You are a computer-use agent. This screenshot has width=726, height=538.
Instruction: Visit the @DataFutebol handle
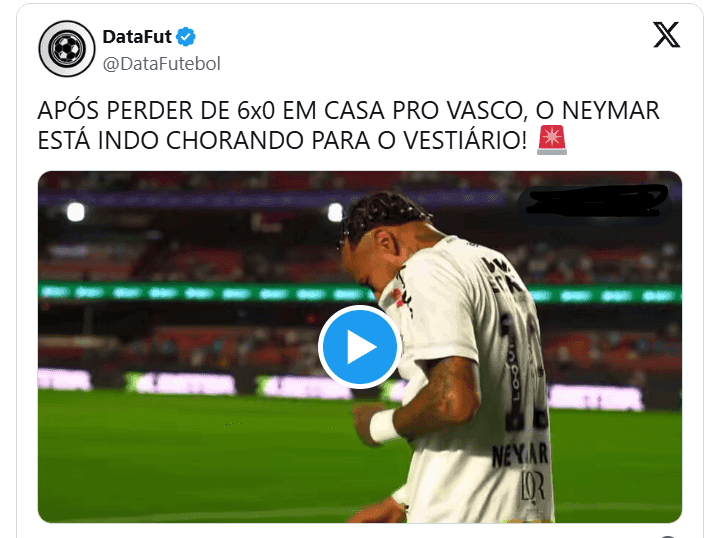(162, 64)
